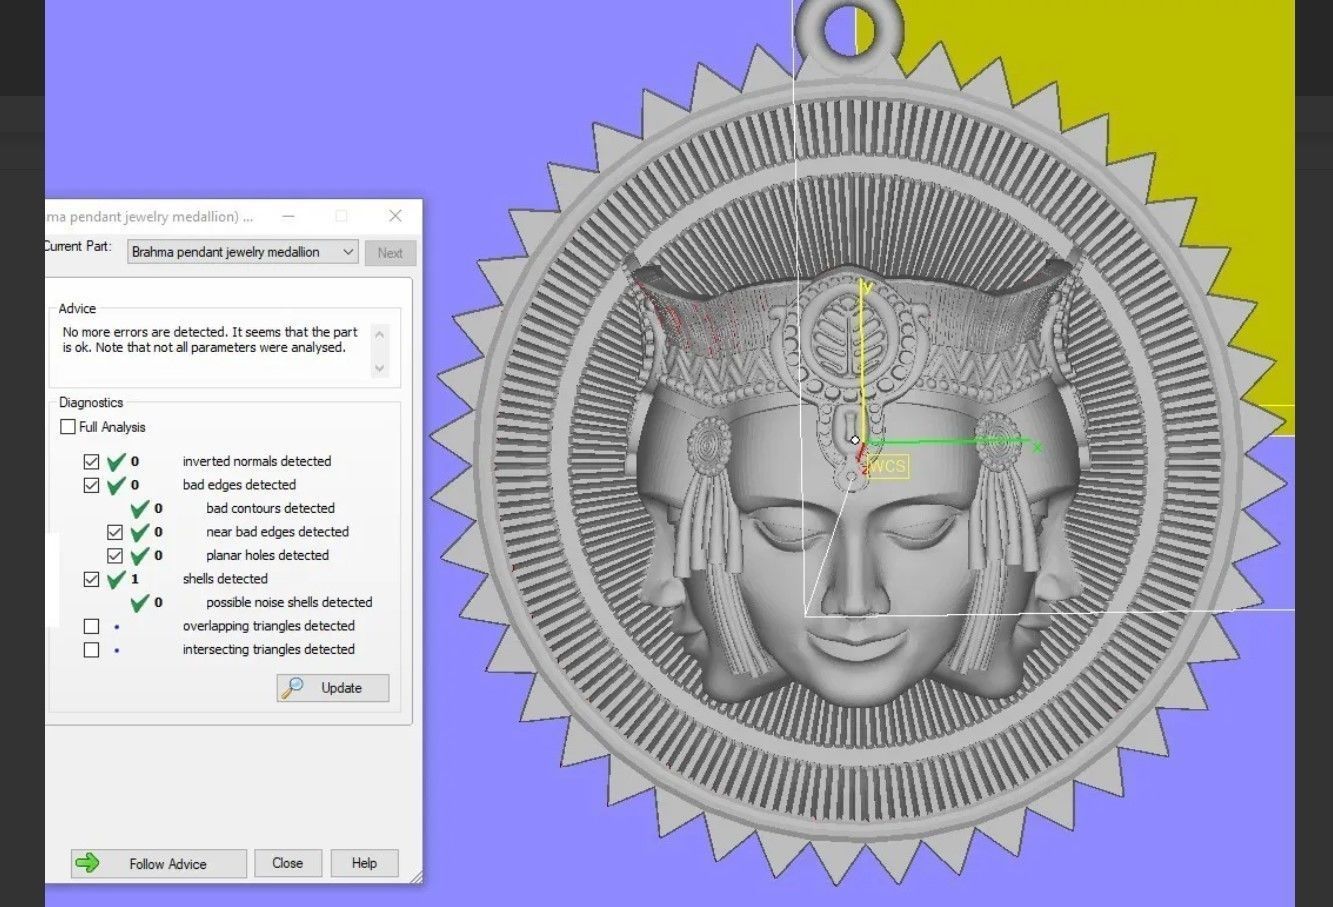
Task: Click the magnifier icon on Update
Action: [x=292, y=688]
